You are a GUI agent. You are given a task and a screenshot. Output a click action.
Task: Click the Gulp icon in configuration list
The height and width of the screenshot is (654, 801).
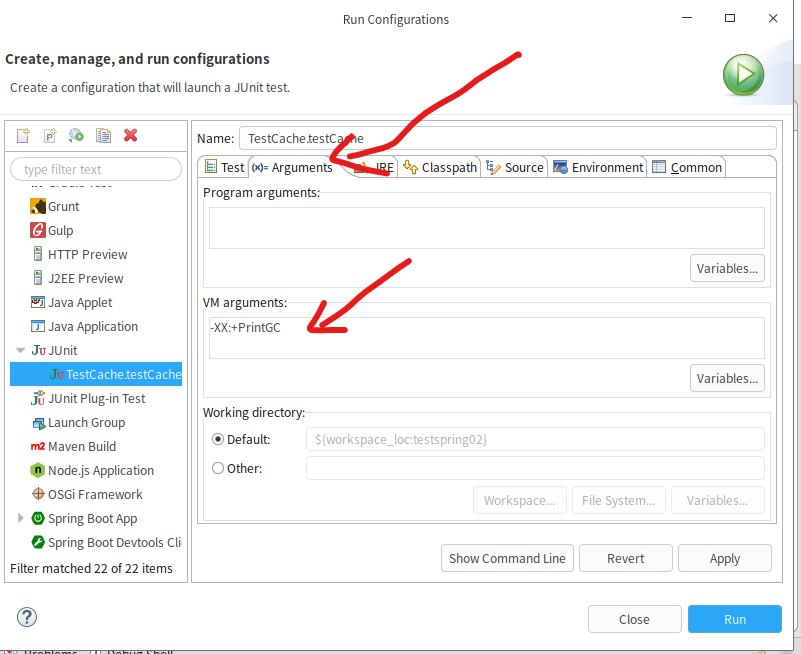click(x=38, y=230)
